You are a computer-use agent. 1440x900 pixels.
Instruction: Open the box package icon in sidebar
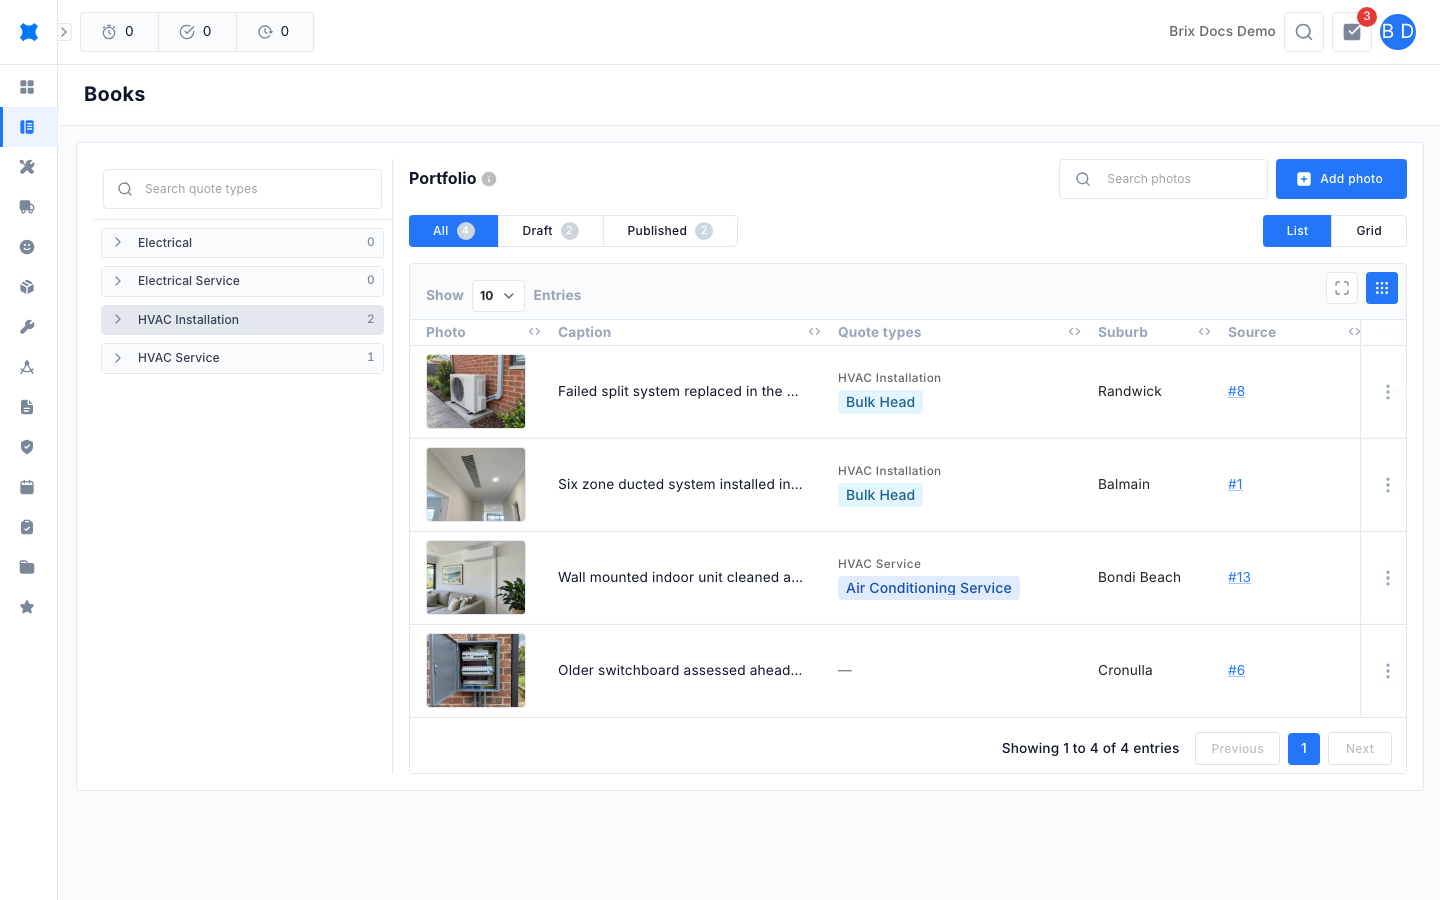pos(27,287)
